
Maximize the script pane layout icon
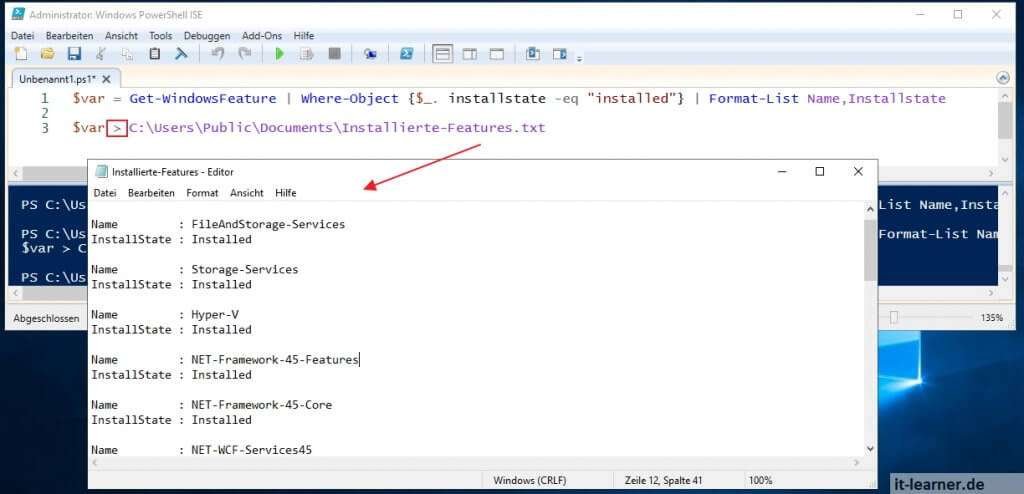[x=497, y=54]
